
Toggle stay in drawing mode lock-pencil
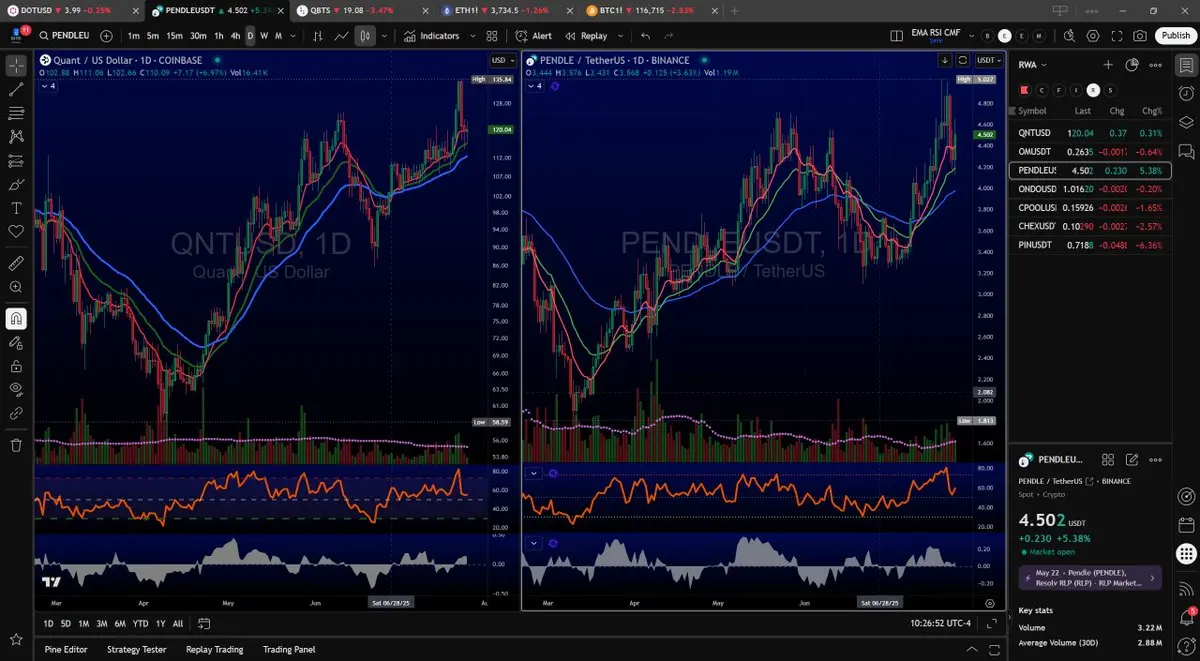coord(16,343)
